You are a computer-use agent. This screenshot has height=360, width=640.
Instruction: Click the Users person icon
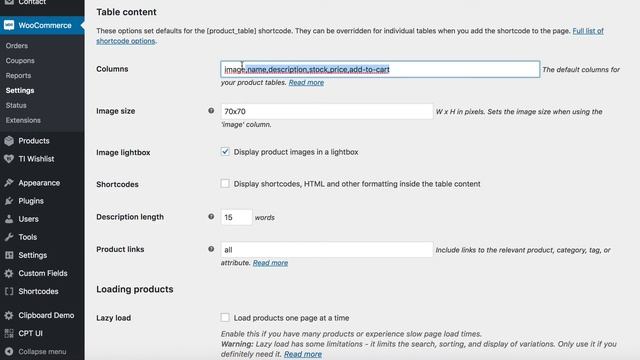click(9, 219)
